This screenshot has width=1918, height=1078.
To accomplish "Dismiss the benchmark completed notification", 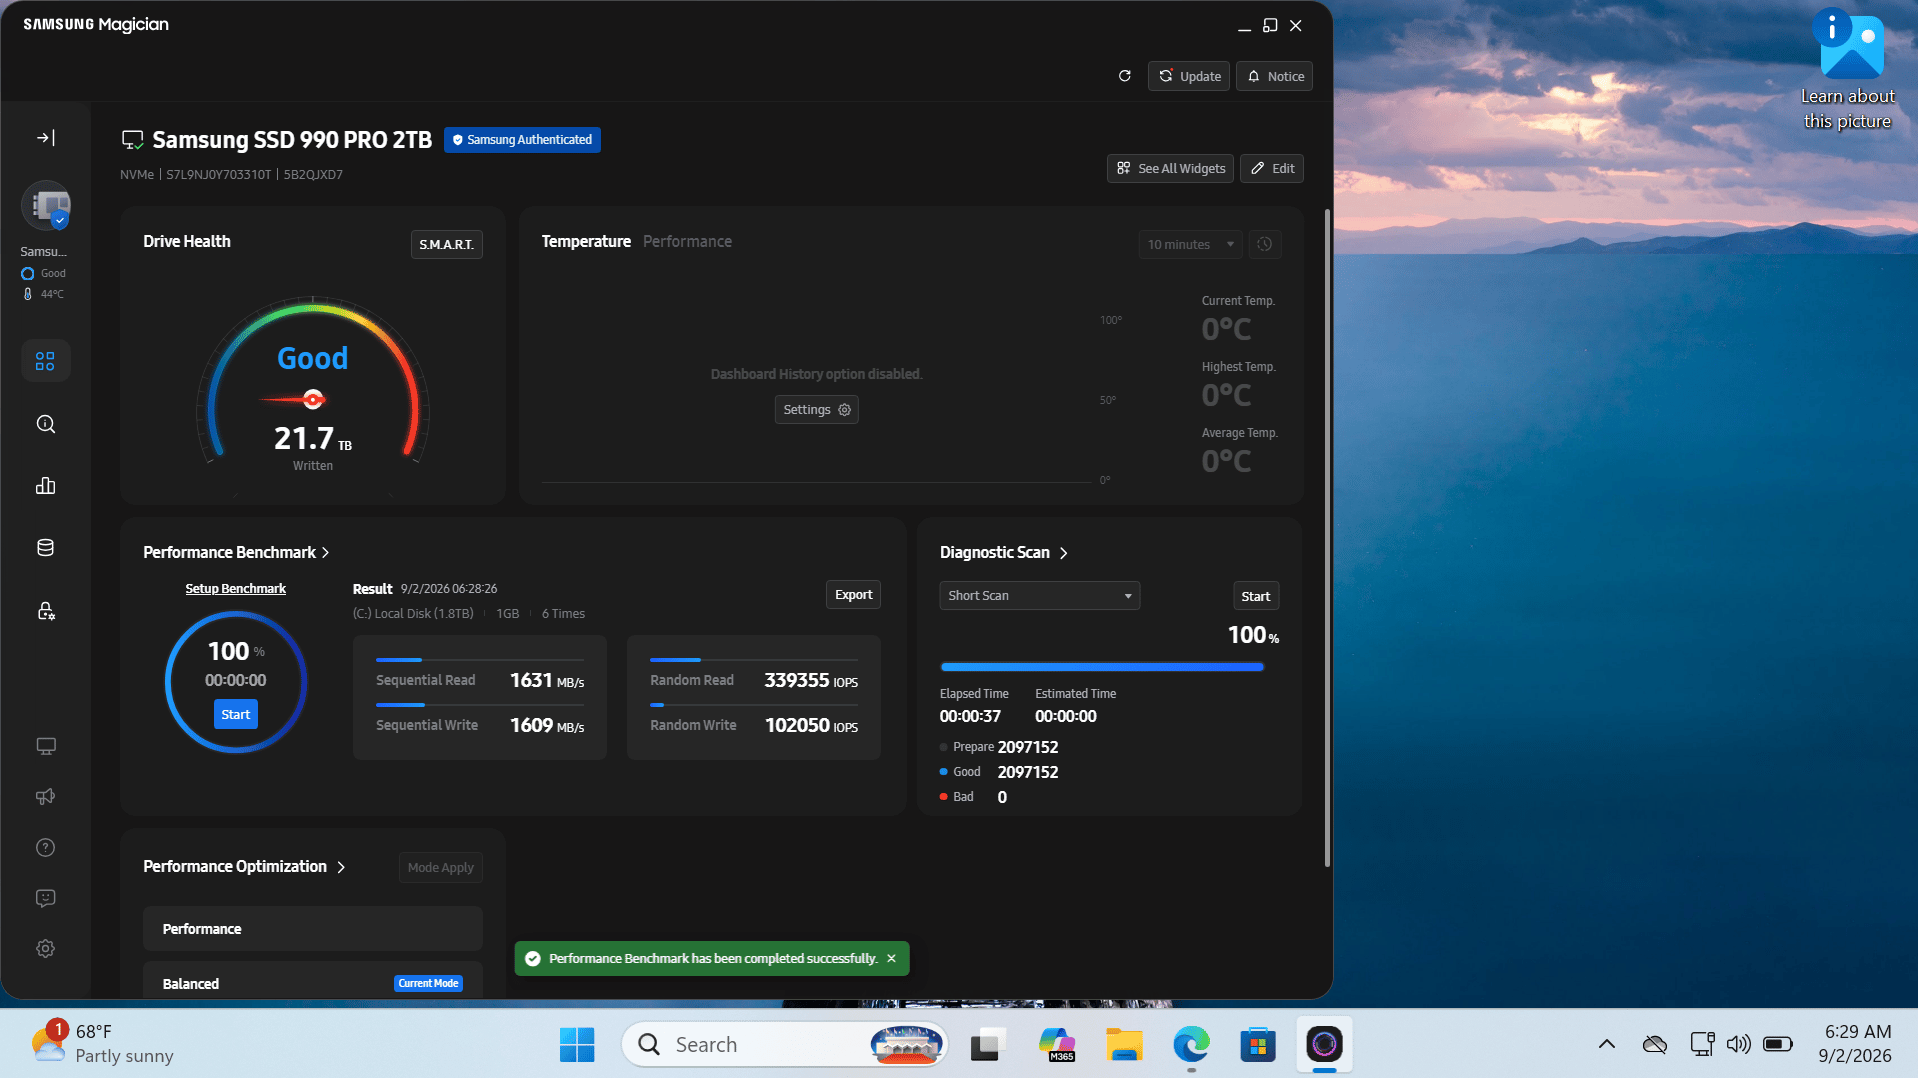I will point(891,959).
